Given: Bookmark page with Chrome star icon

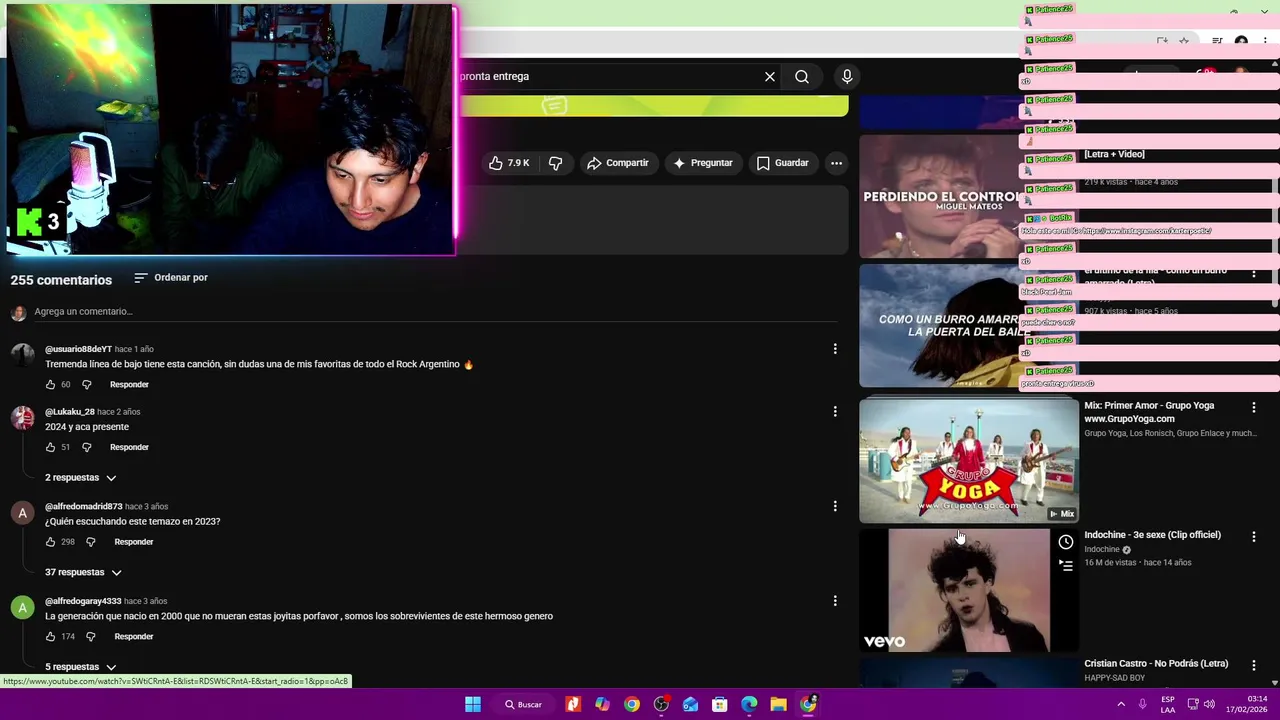Looking at the screenshot, I should click(1184, 41).
